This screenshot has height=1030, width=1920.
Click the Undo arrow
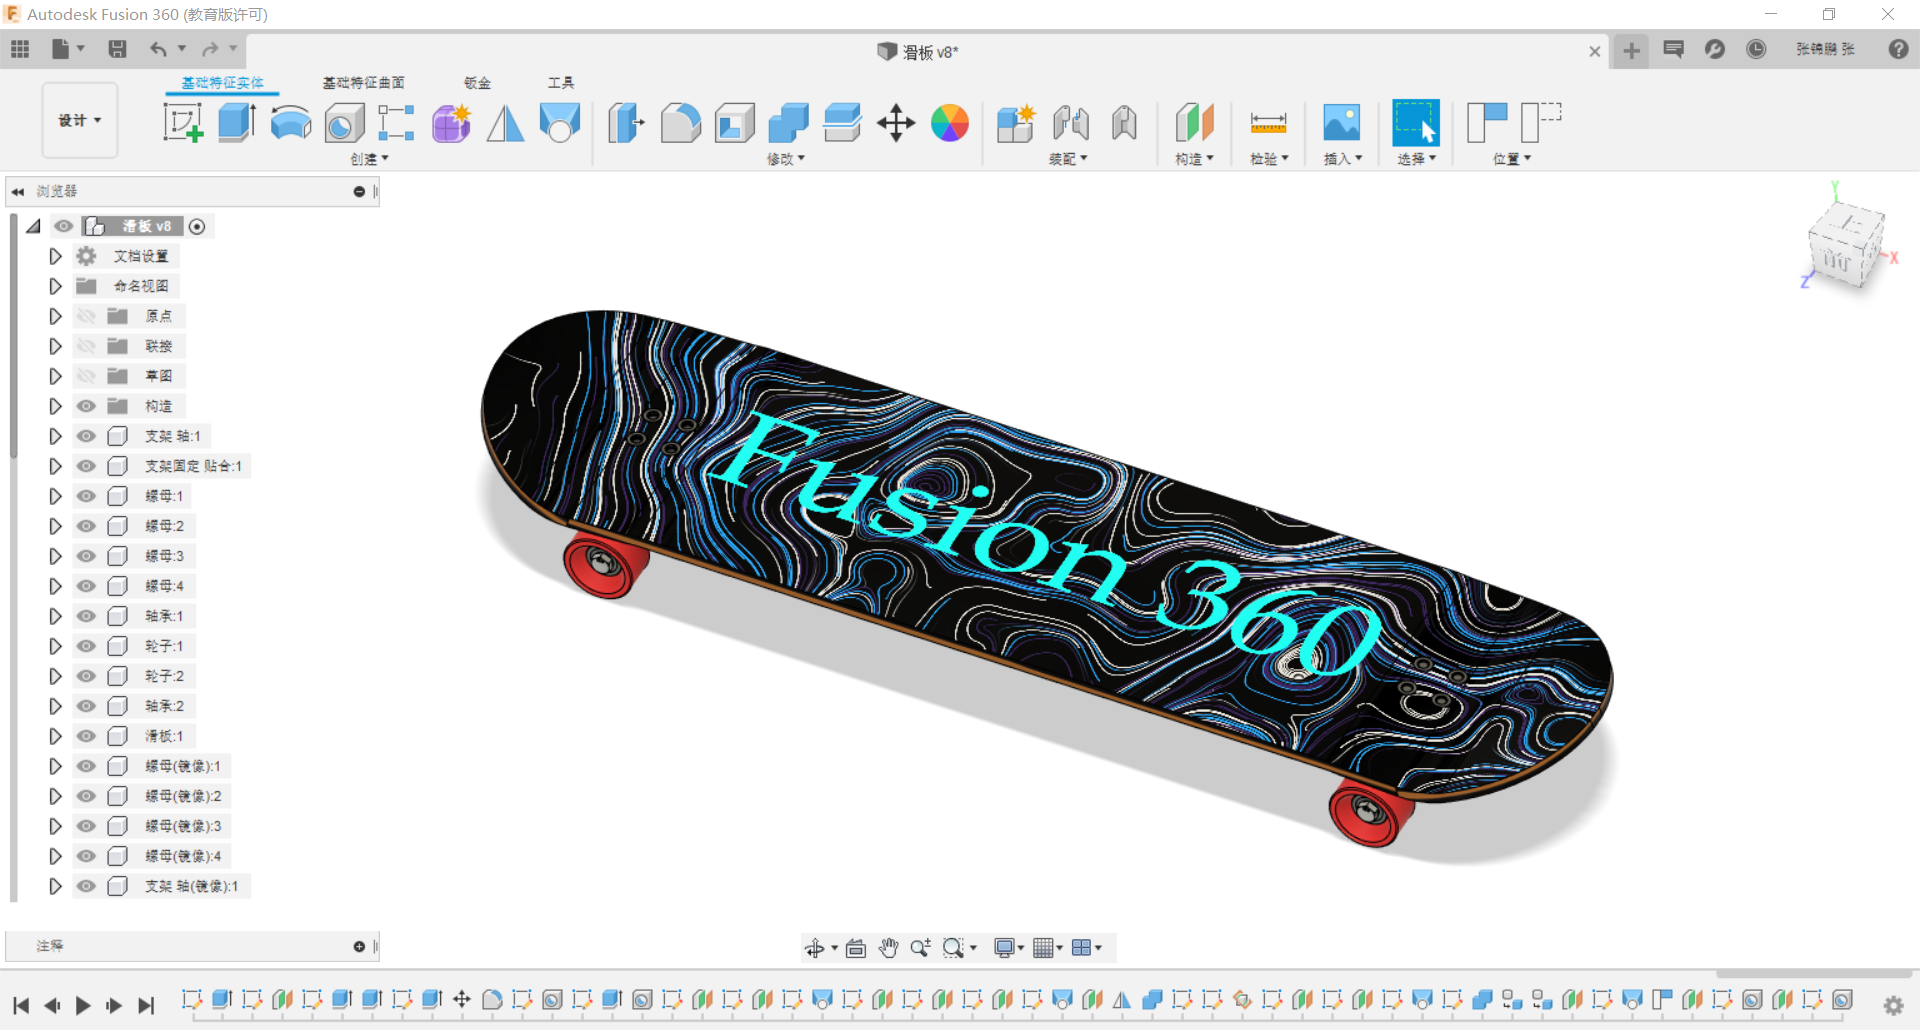[x=158, y=49]
